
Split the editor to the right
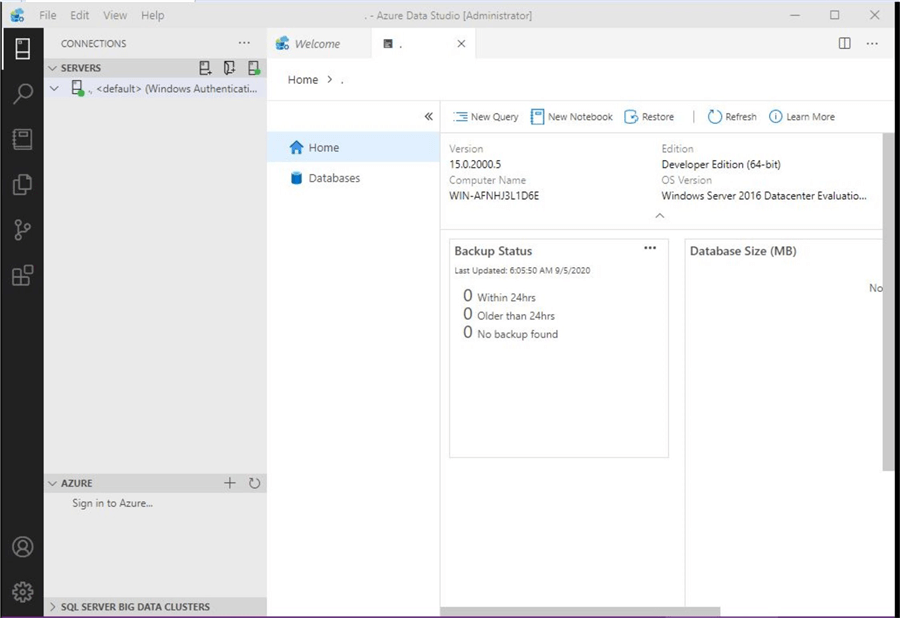[x=845, y=44]
